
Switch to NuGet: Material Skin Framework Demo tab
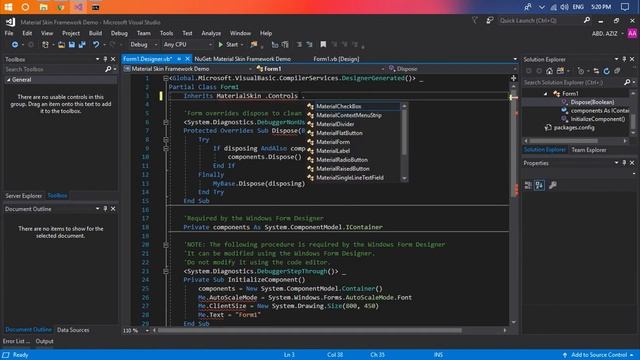click(242, 59)
